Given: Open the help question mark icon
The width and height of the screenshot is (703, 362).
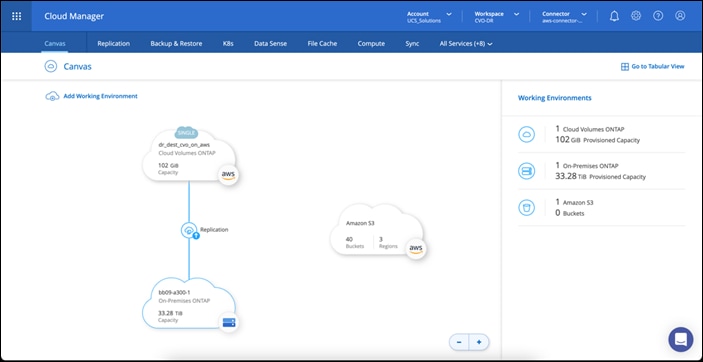Looking at the screenshot, I should 658,16.
